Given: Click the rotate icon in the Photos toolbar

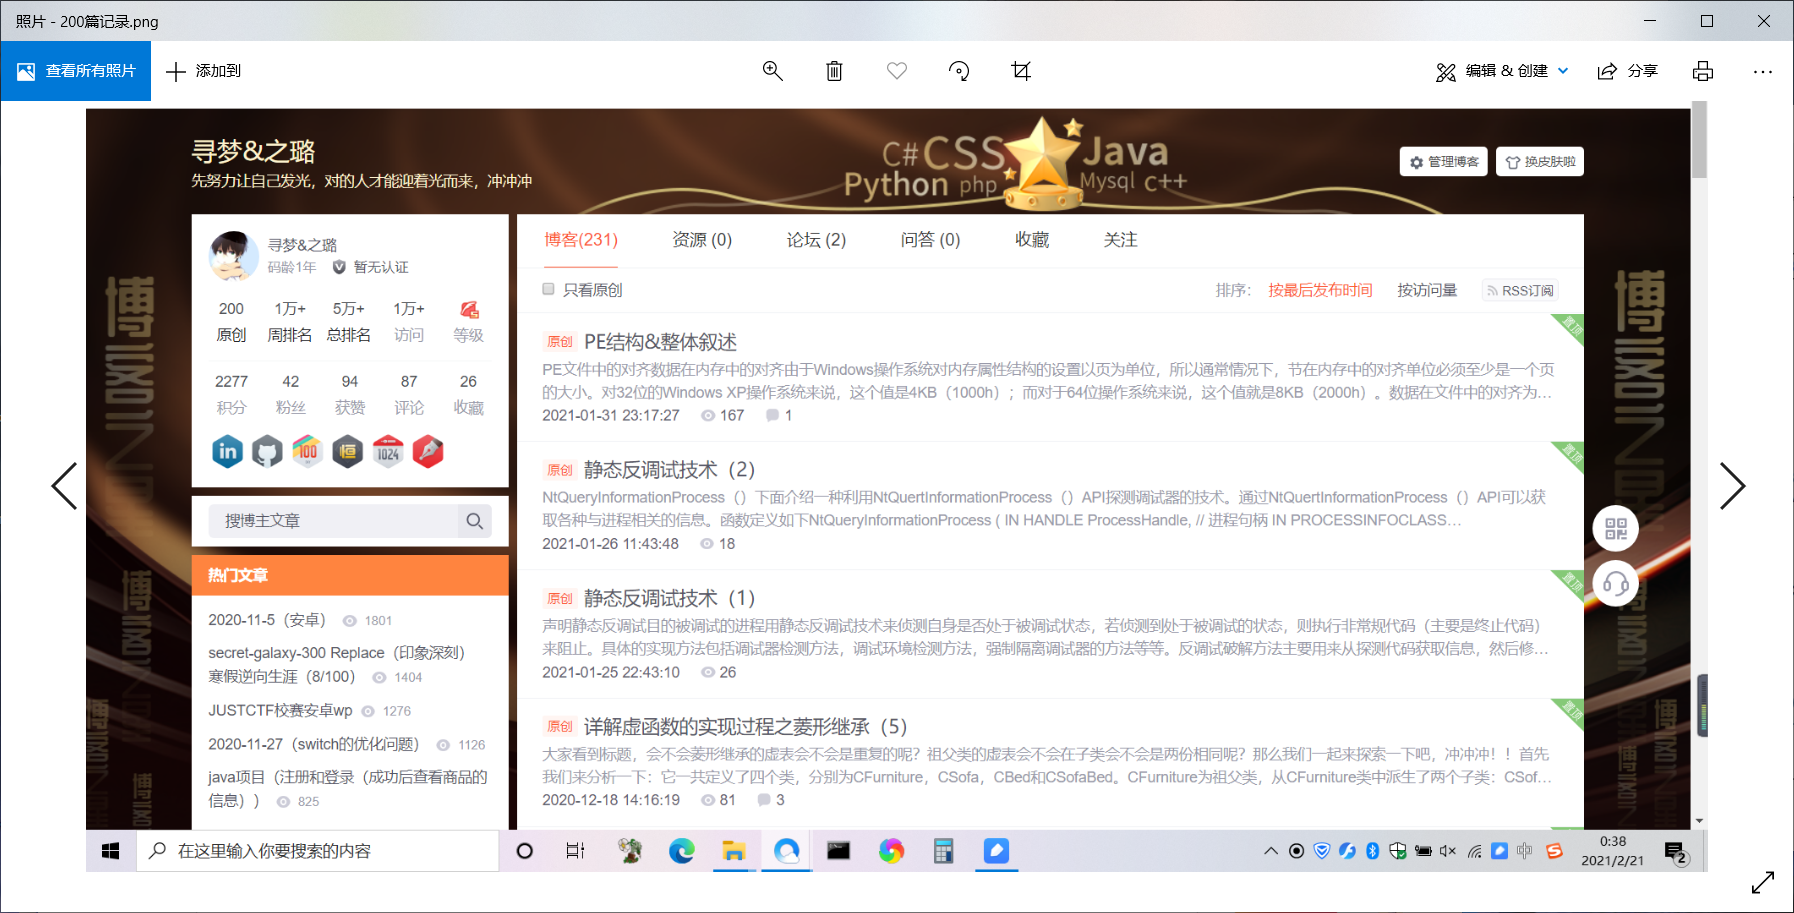Looking at the screenshot, I should 959,71.
